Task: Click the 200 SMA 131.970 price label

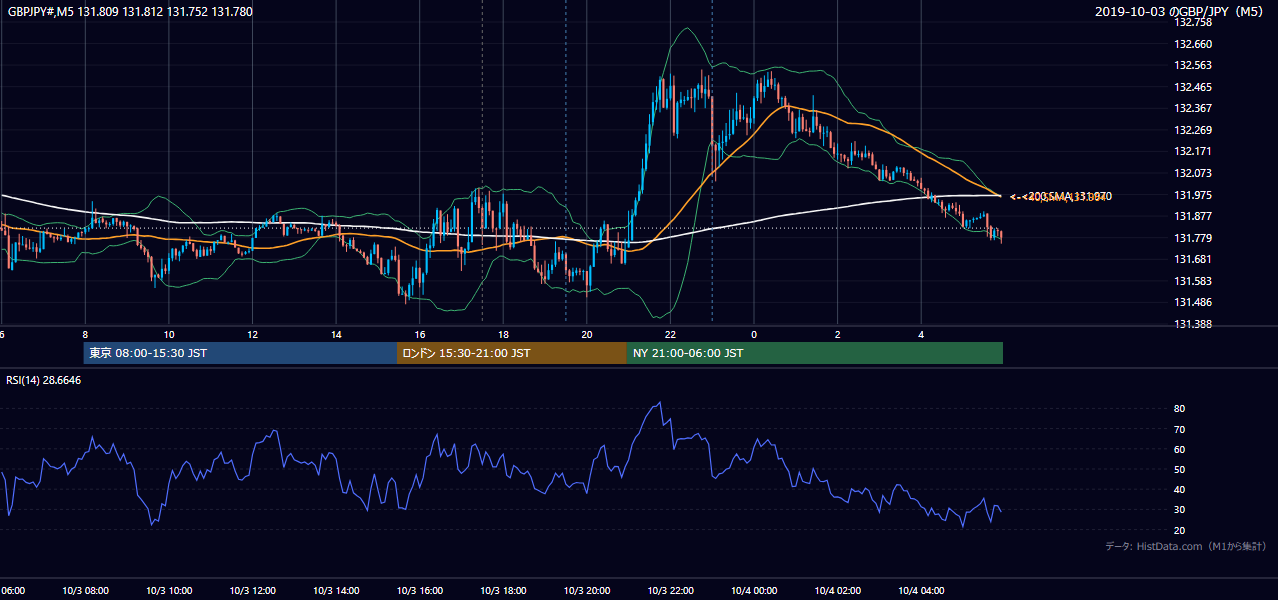Action: coord(1069,196)
